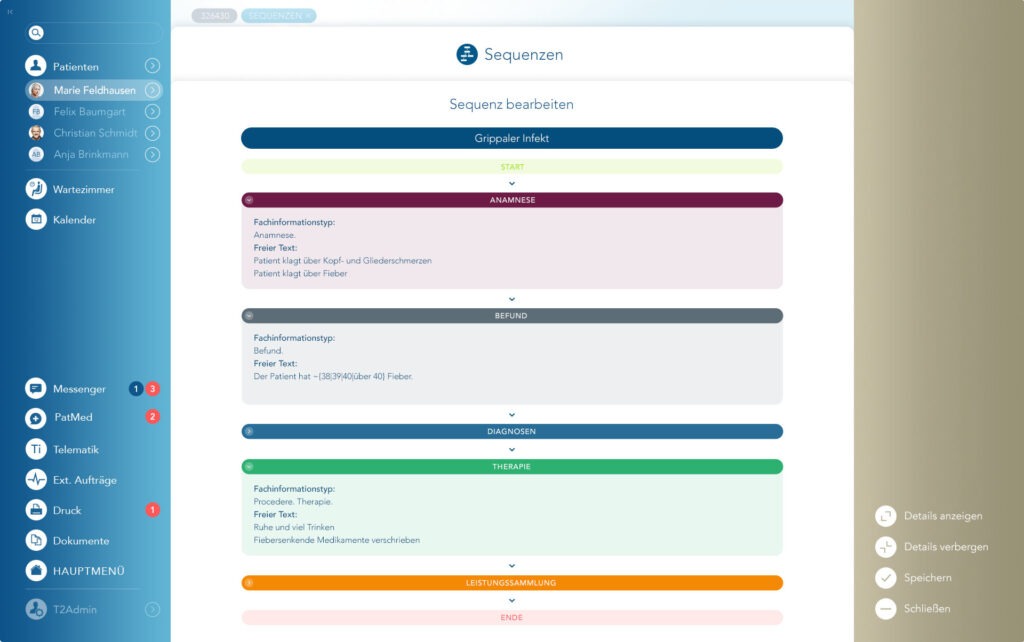Collapse the ANAMNESE section header toggle
Screen dimensions: 1024x642
point(249,200)
